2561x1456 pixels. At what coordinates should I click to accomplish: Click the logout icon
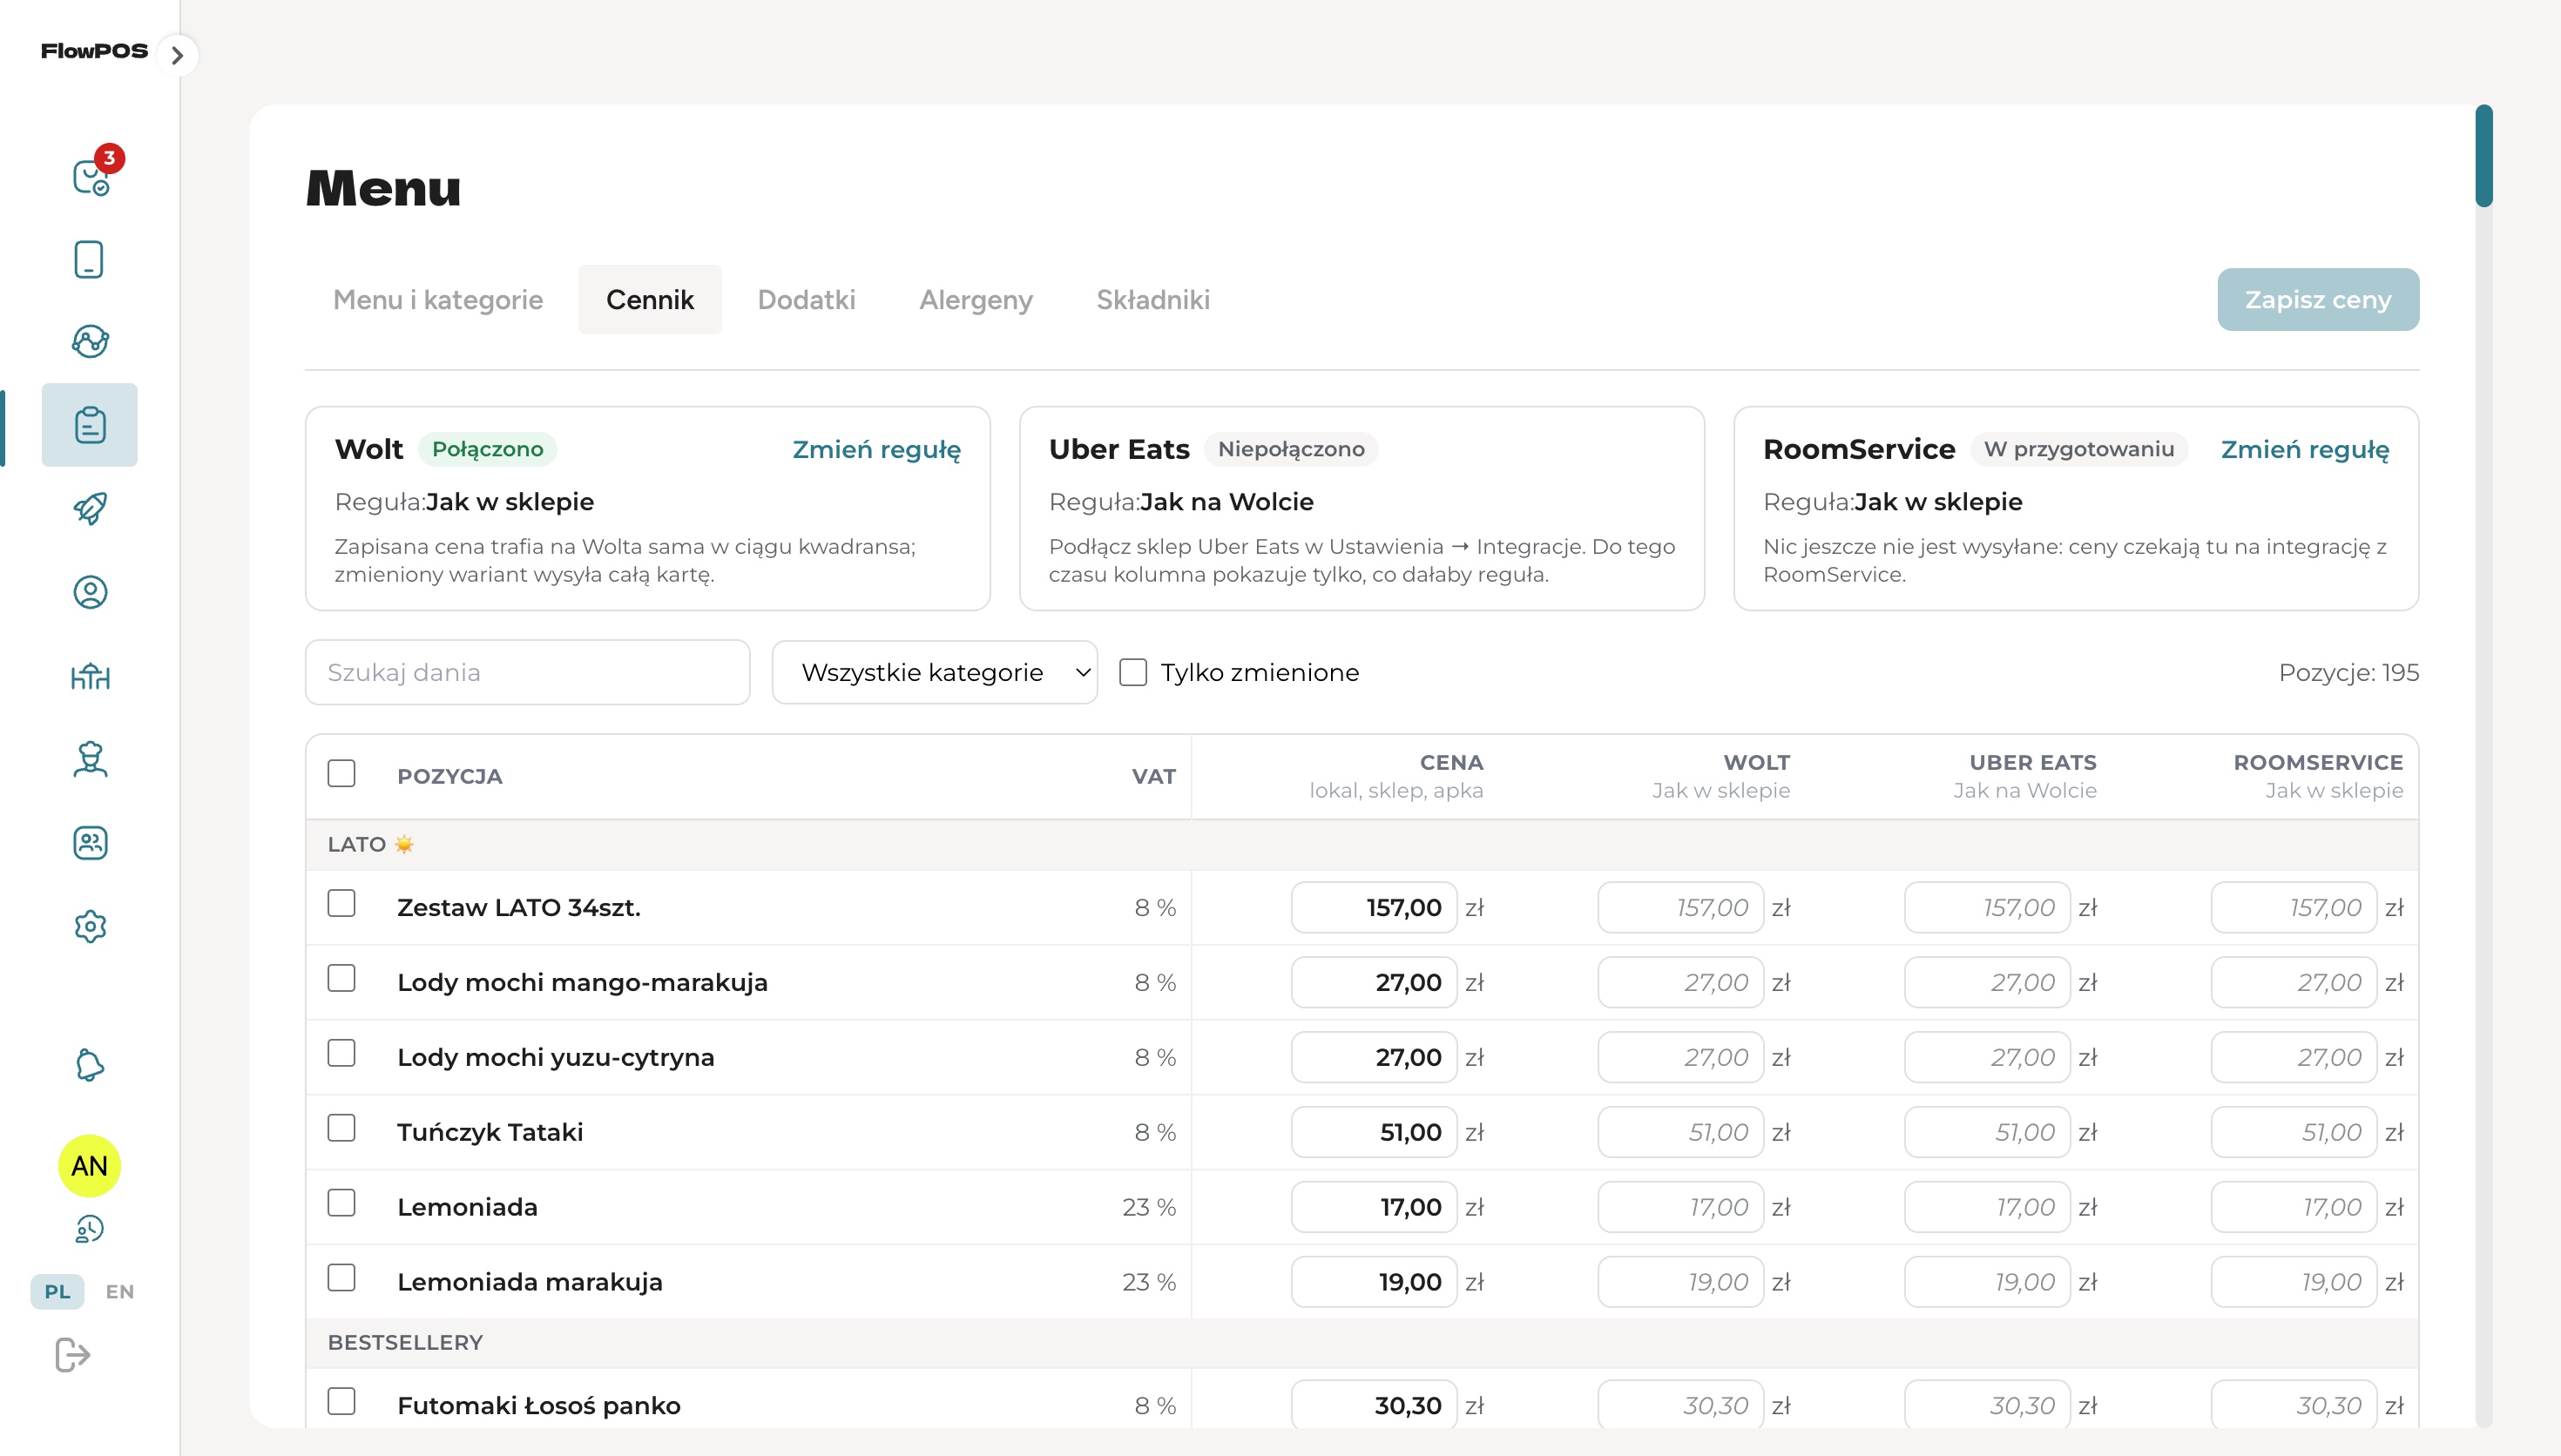(72, 1355)
